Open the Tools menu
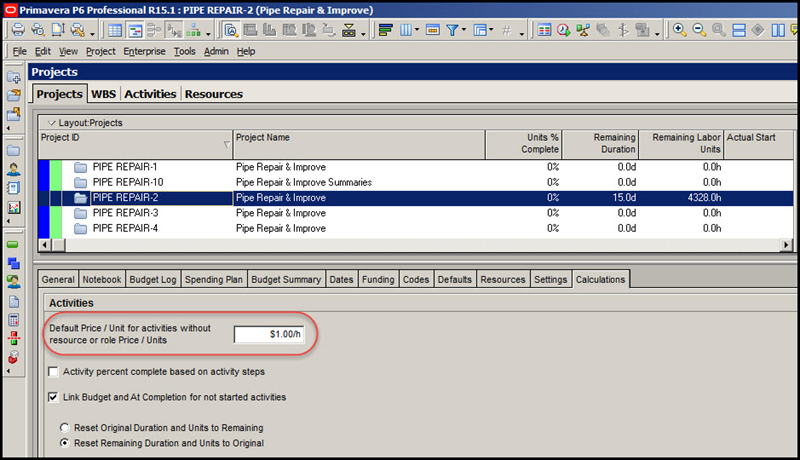Image resolution: width=800 pixels, height=460 pixels. click(184, 52)
